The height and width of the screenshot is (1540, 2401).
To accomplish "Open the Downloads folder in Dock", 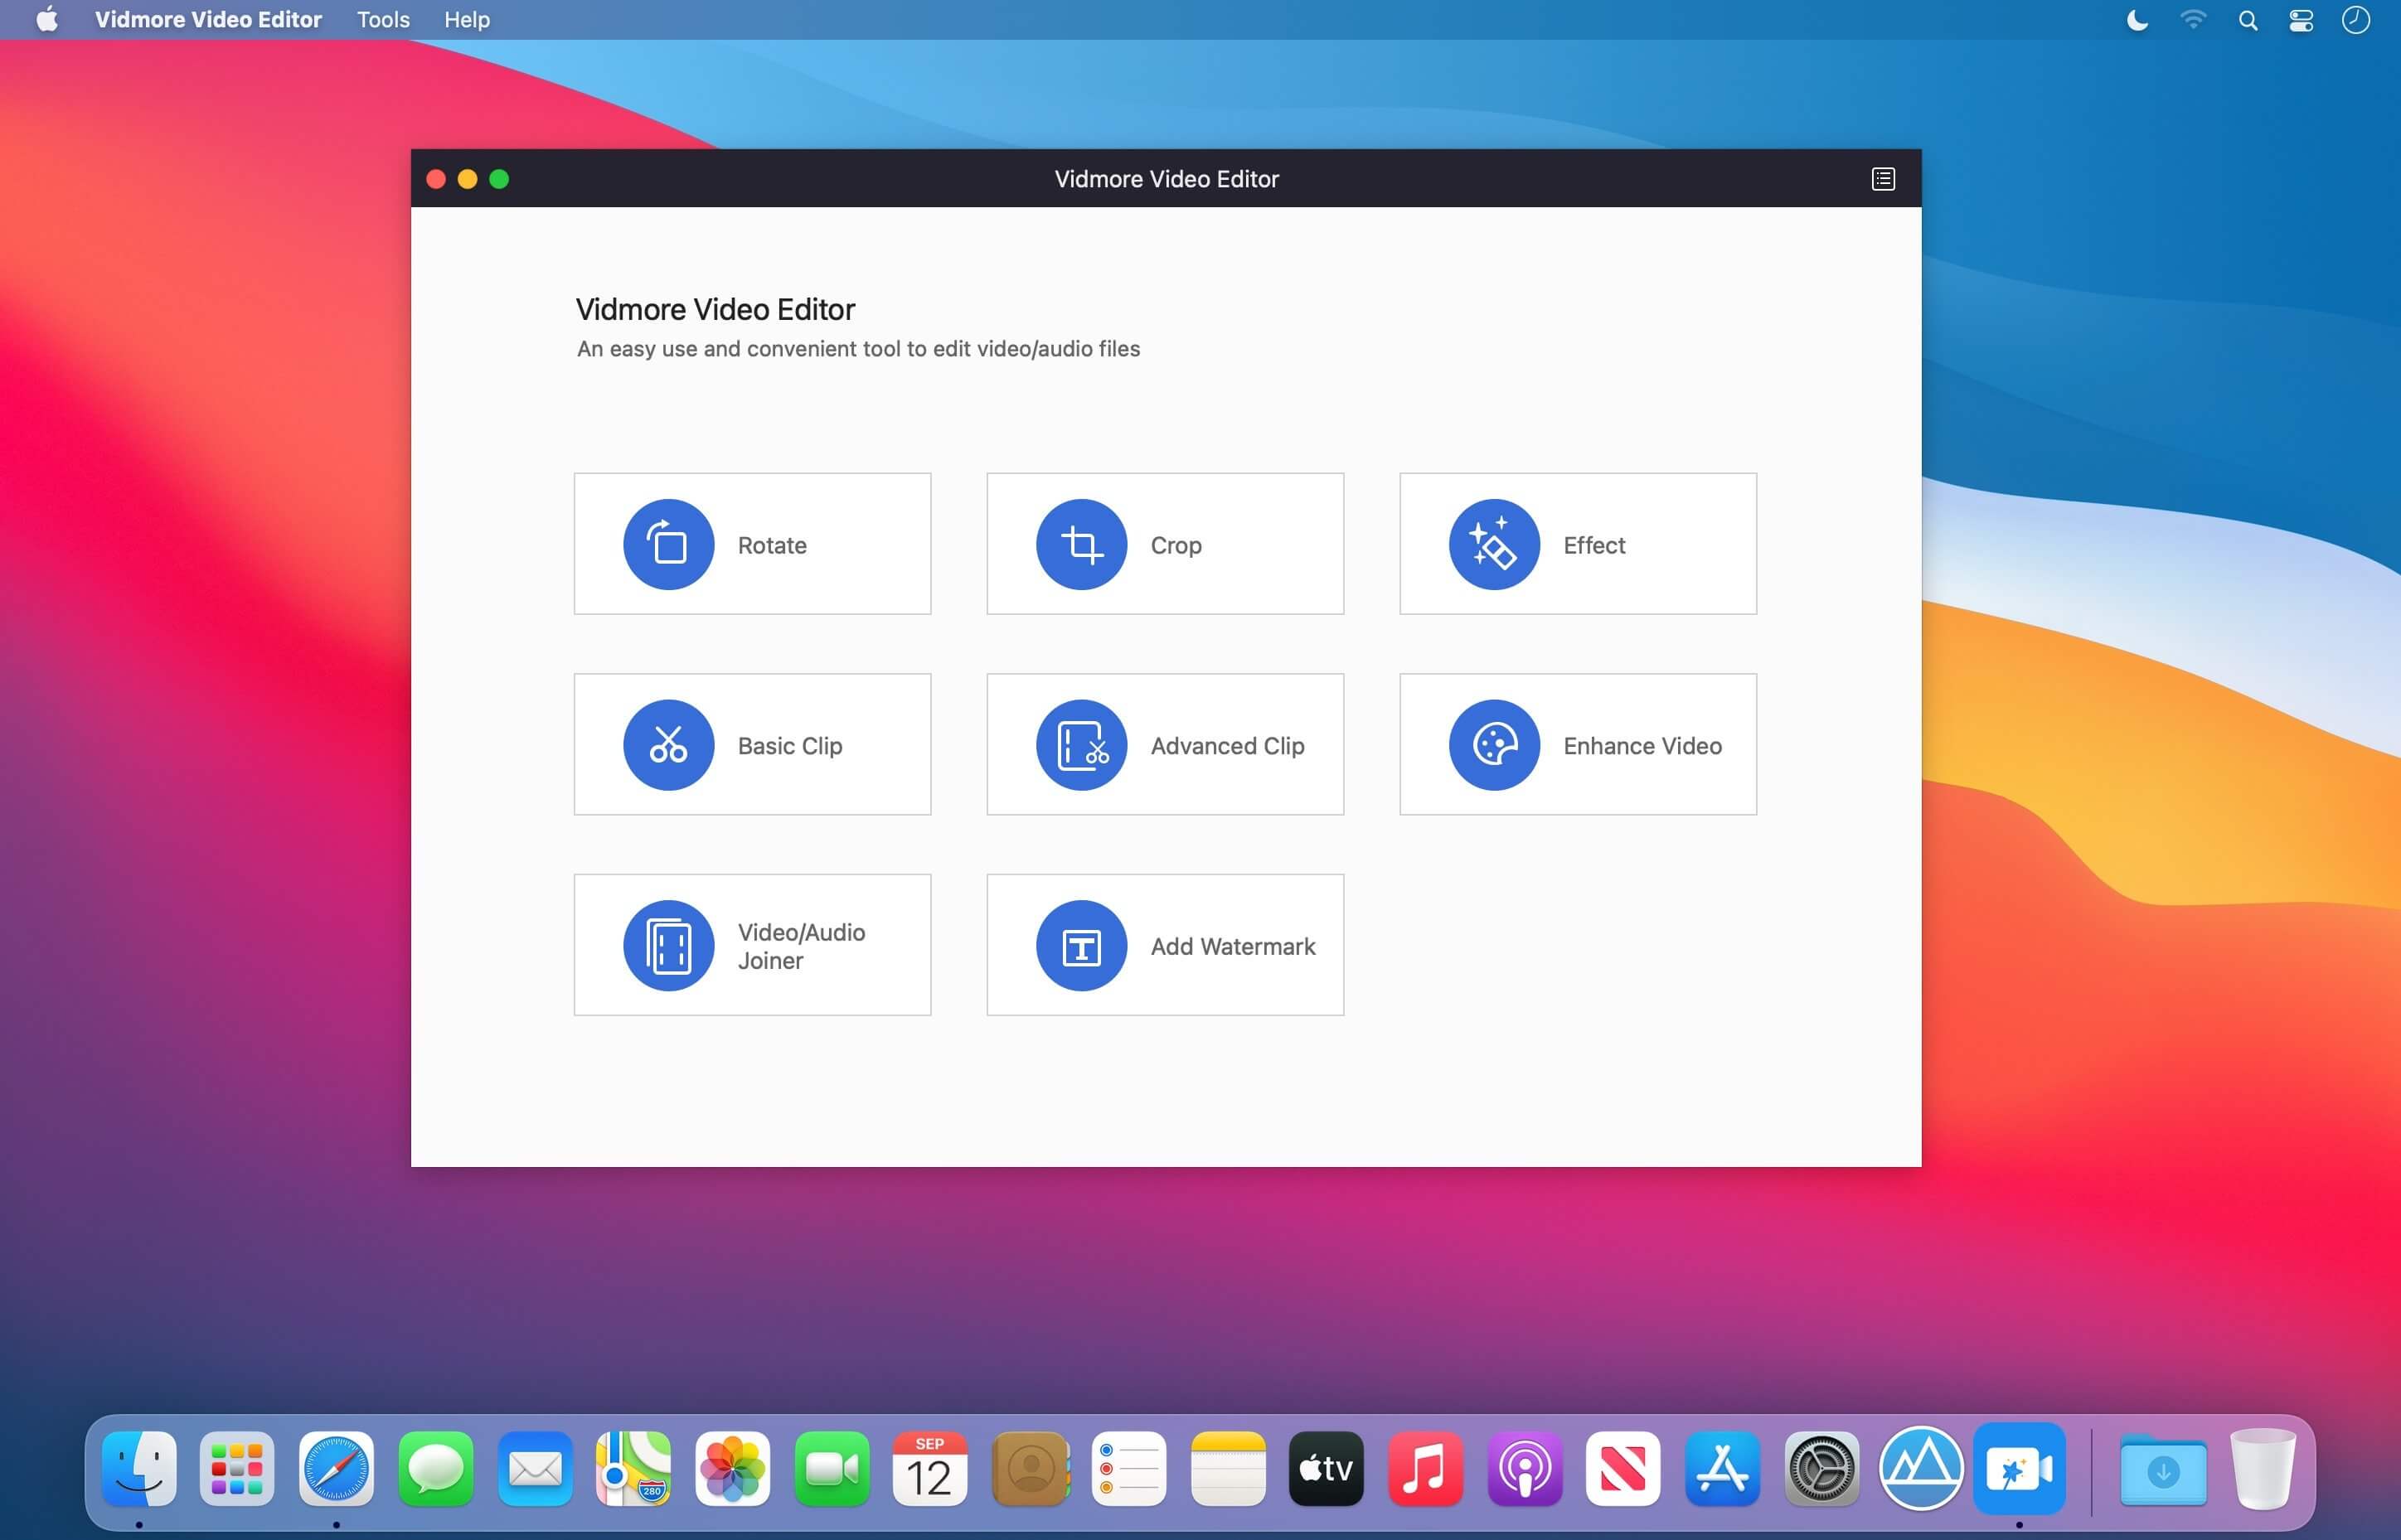I will (2163, 1469).
